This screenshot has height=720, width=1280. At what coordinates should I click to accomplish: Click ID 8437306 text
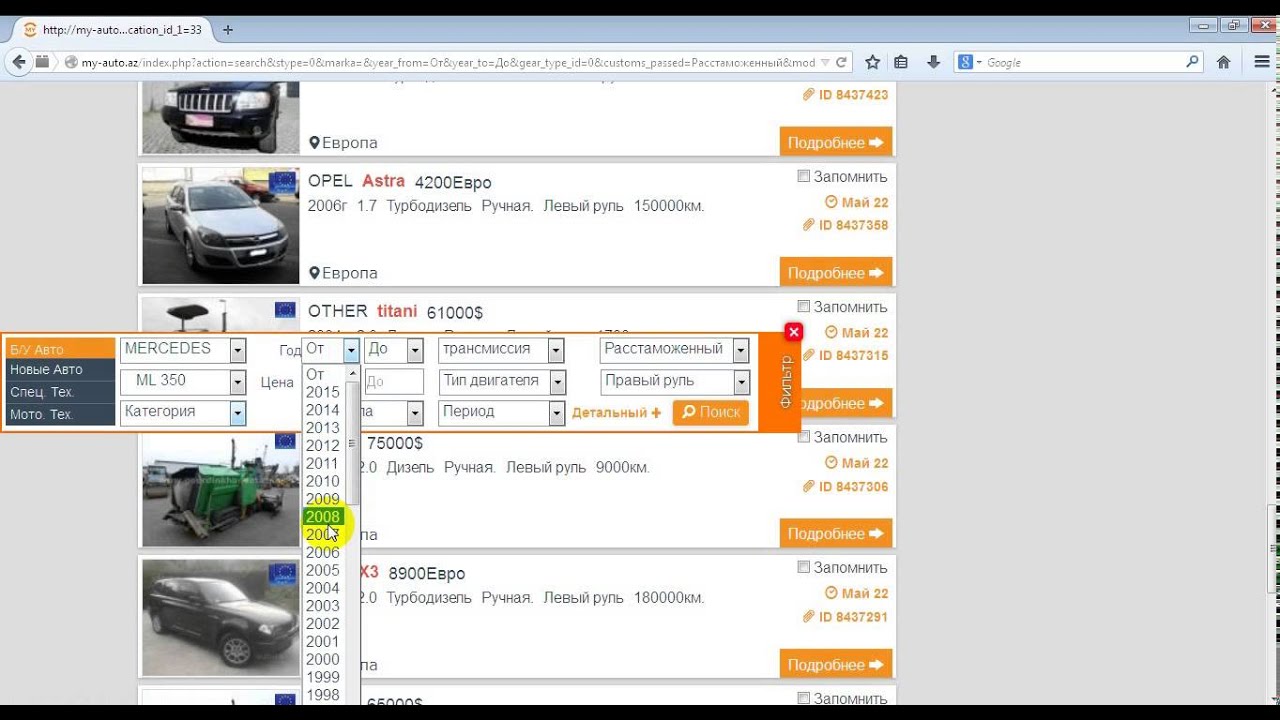[853, 486]
